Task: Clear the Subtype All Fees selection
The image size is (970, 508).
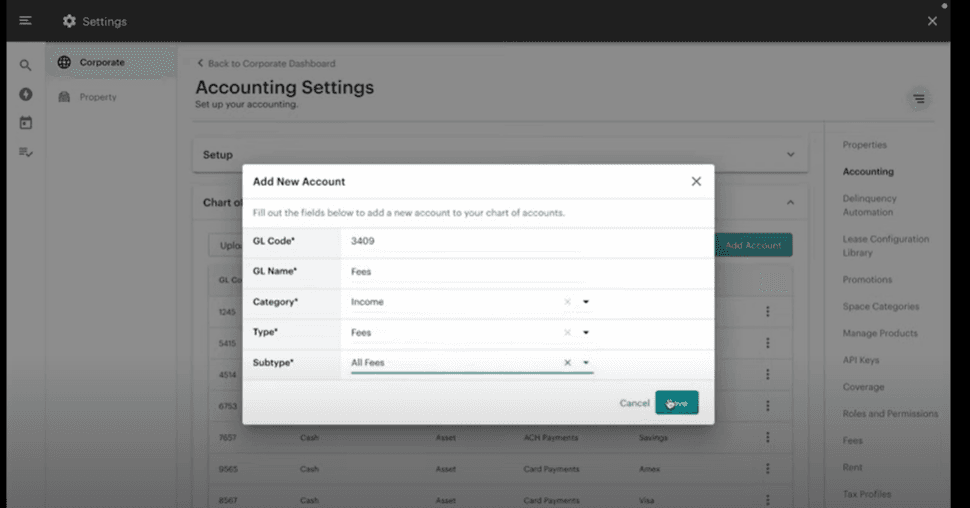Action: [567, 363]
